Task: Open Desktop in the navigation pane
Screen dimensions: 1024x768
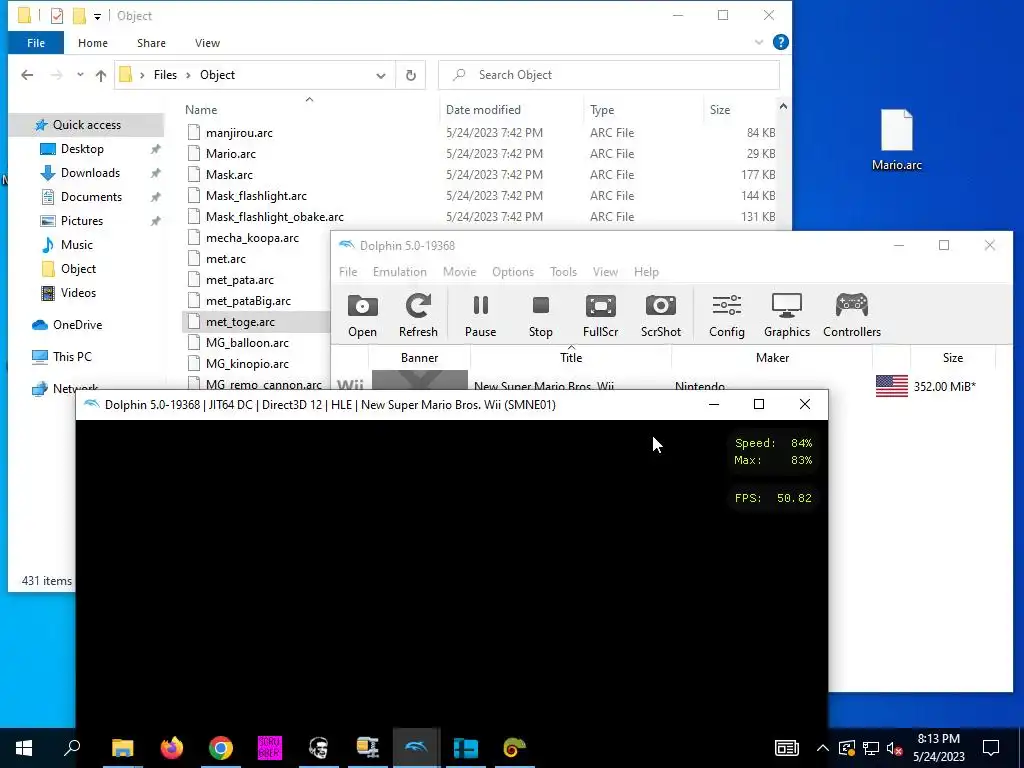Action: click(x=82, y=149)
